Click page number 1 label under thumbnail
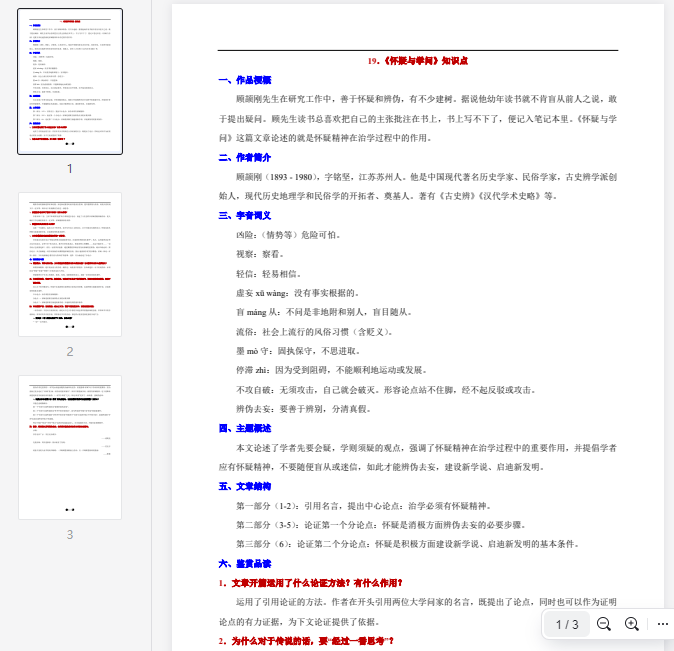This screenshot has height=651, width=674. click(x=70, y=168)
